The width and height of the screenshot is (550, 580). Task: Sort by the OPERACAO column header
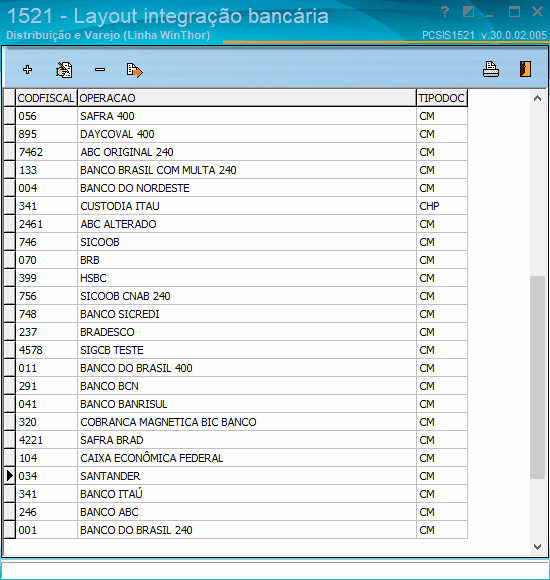247,98
